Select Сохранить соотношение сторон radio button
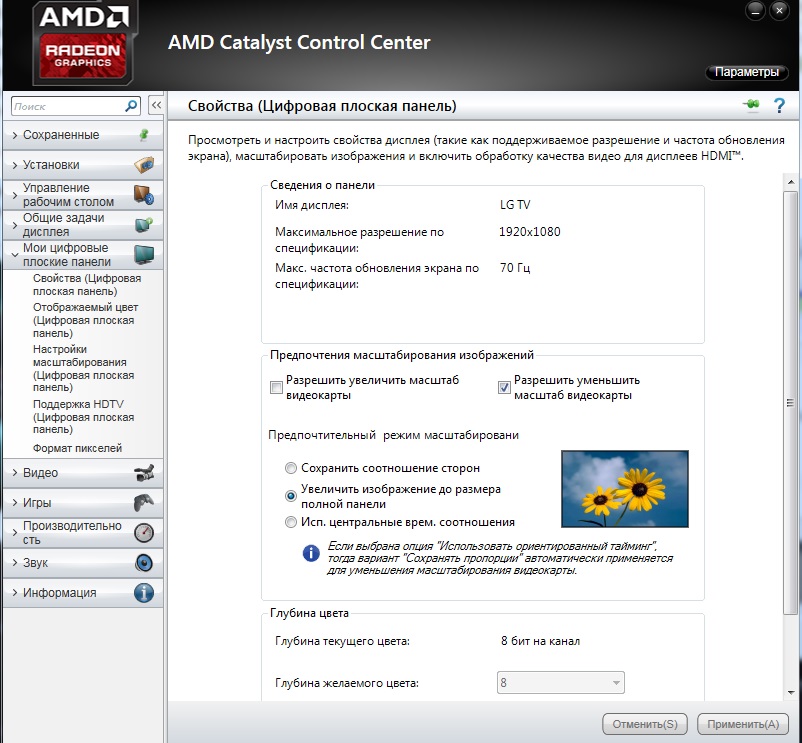The height and width of the screenshot is (743, 802). (291, 468)
